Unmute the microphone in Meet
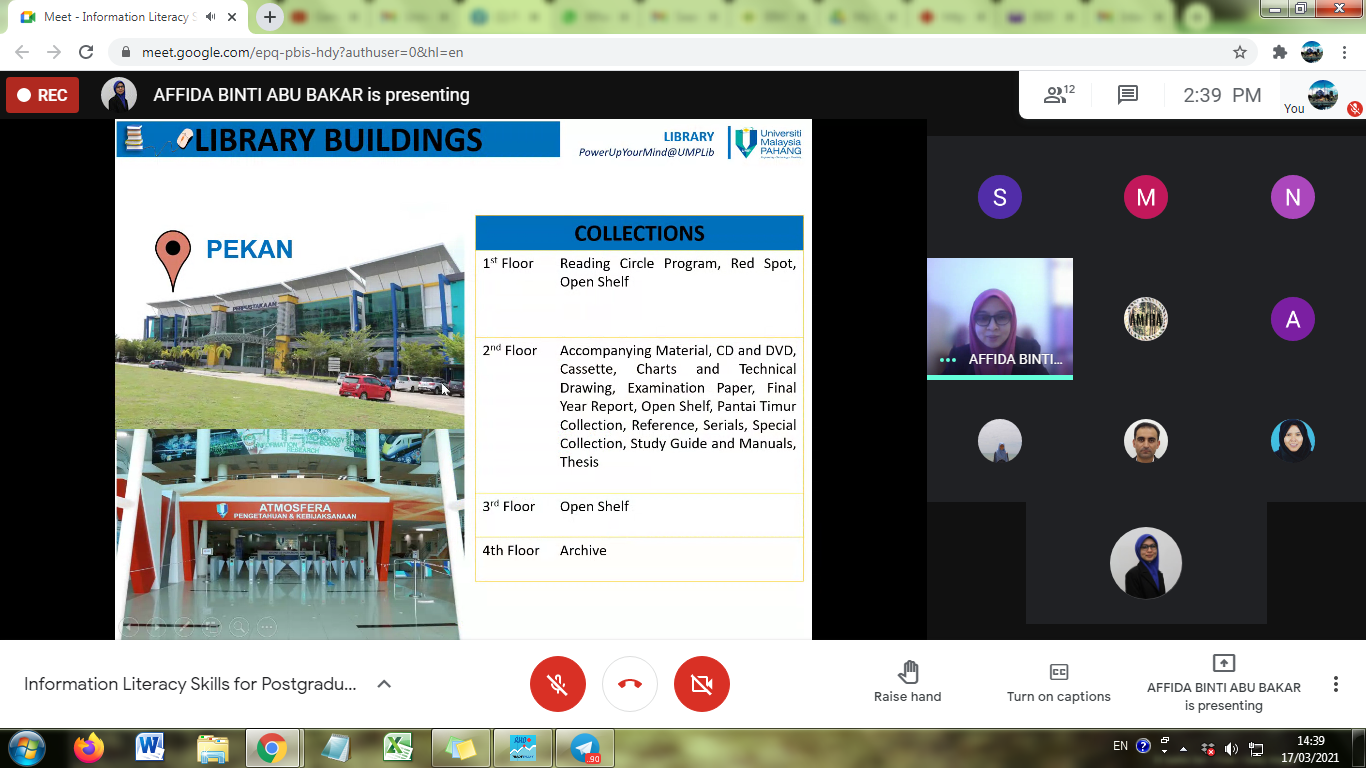Image resolution: width=1366 pixels, height=768 pixels. pyautogui.click(x=558, y=684)
